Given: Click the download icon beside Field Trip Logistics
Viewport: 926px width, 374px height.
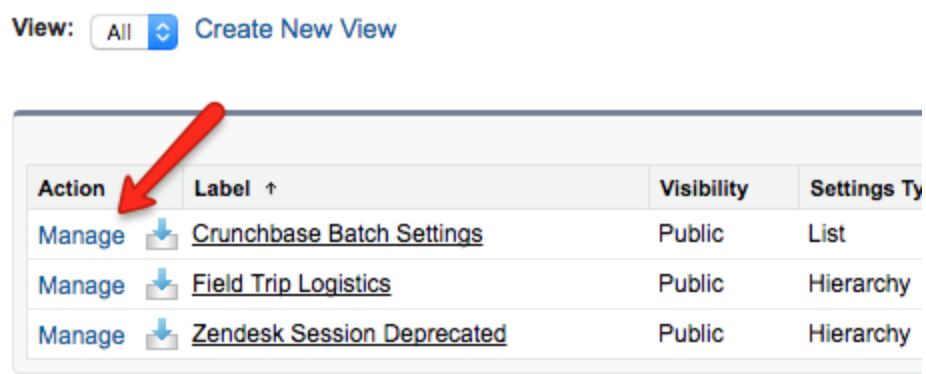Looking at the screenshot, I should pyautogui.click(x=162, y=284).
